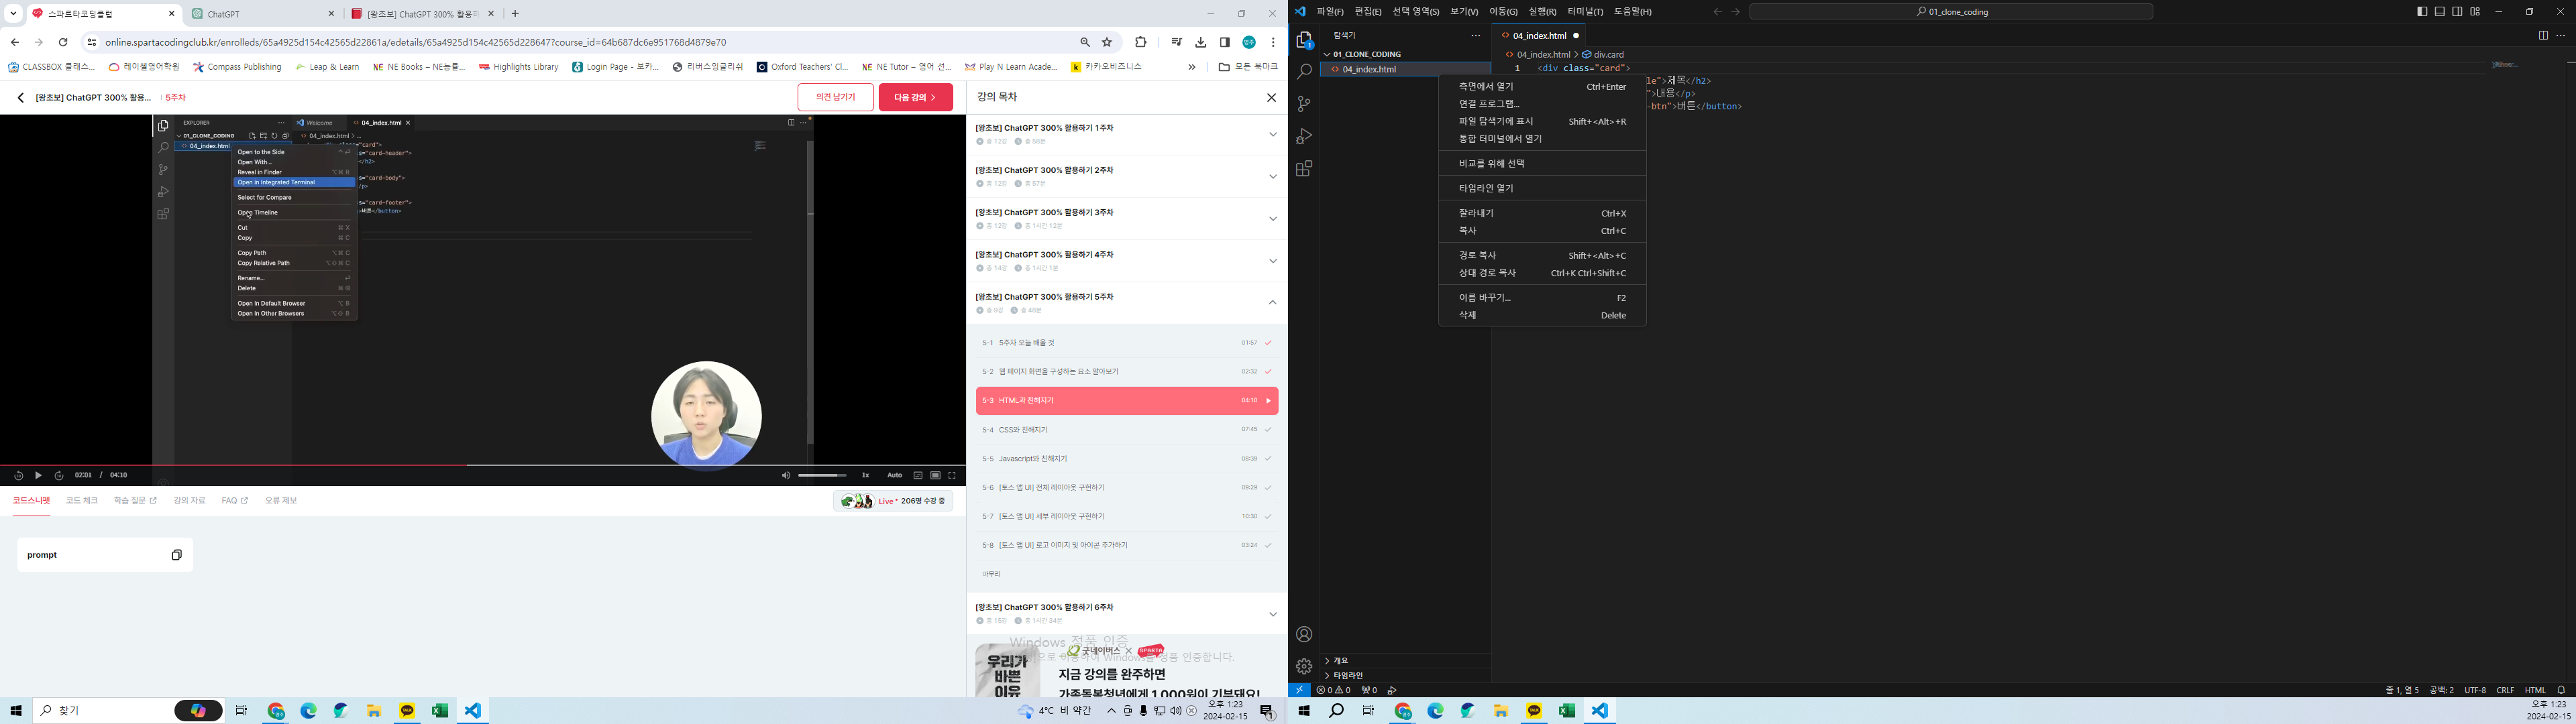Open a new Chrome tab
2576x724 pixels.
coord(515,14)
